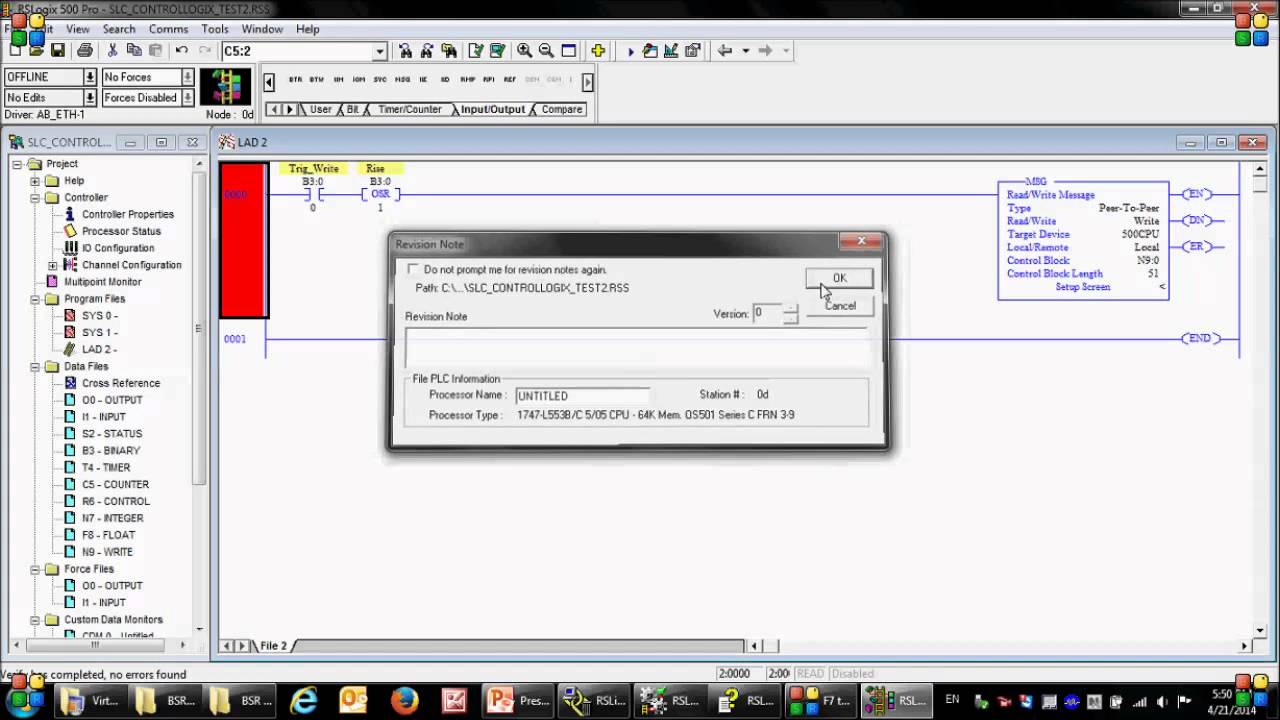Open the OFFLINE mode dropdown
This screenshot has height=720, width=1280.
[x=89, y=77]
